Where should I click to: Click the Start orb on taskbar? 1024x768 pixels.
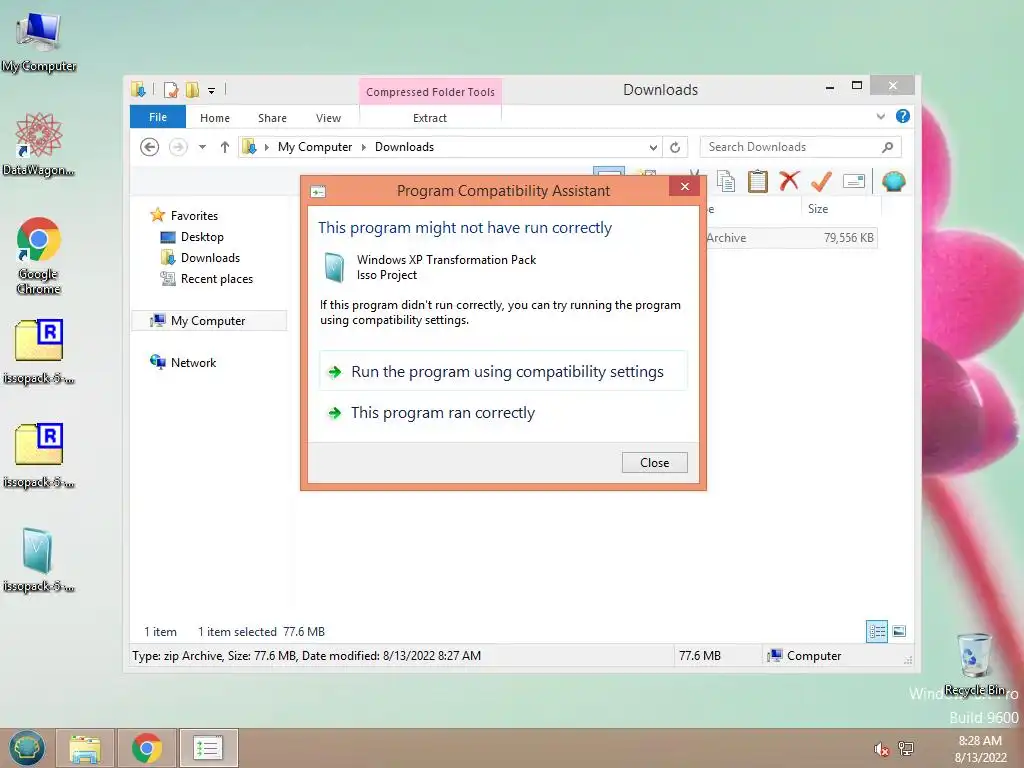(x=27, y=748)
